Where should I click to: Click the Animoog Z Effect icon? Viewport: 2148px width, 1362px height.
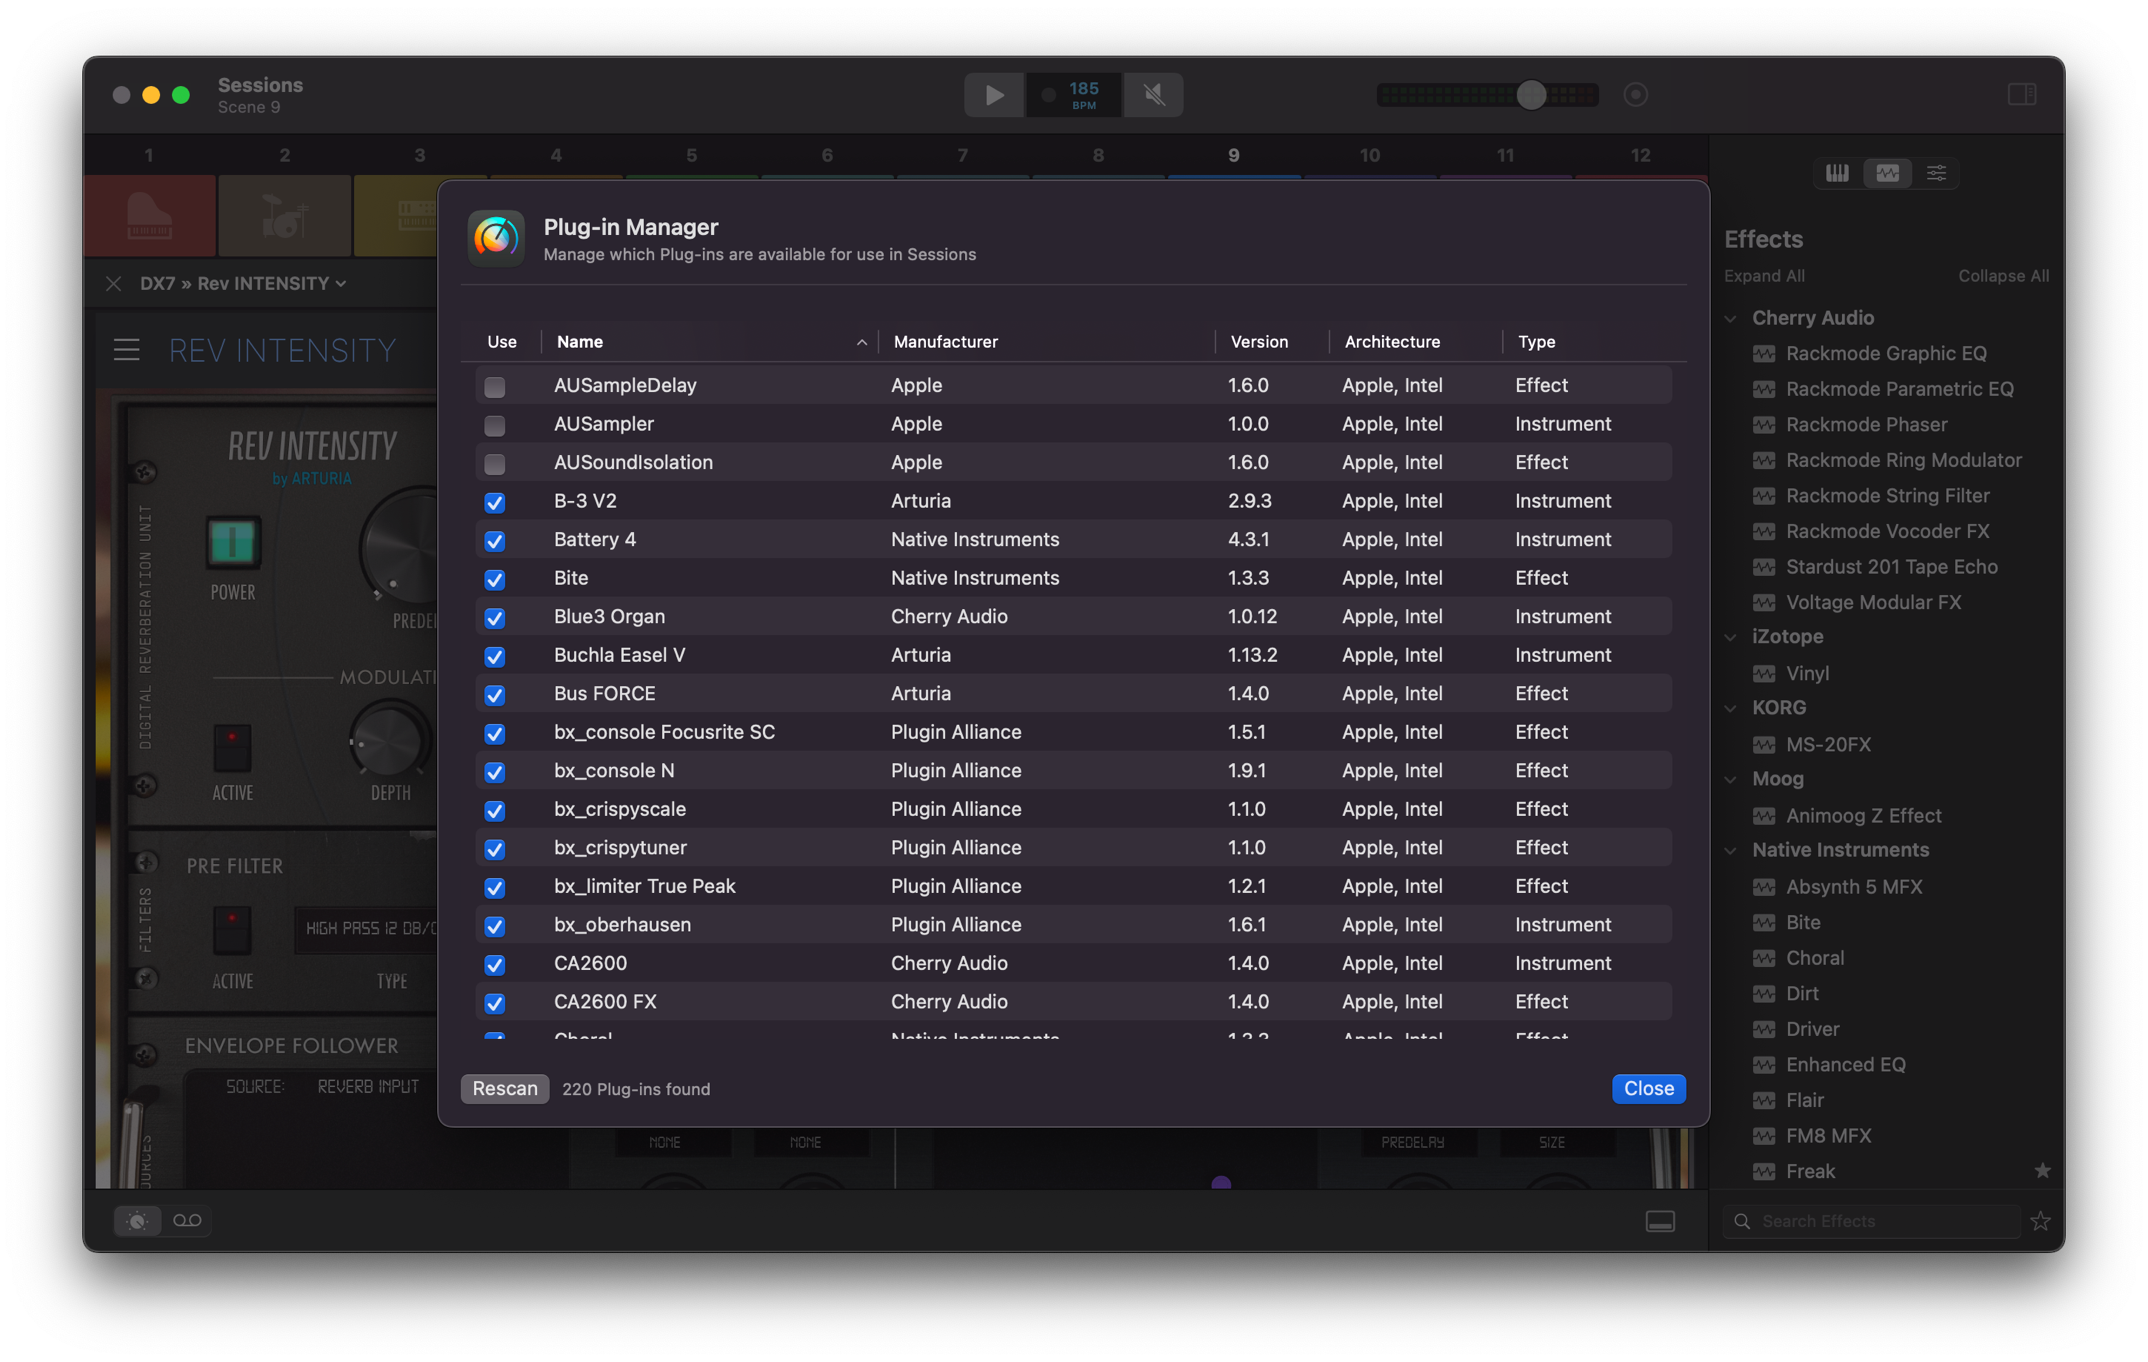1764,815
